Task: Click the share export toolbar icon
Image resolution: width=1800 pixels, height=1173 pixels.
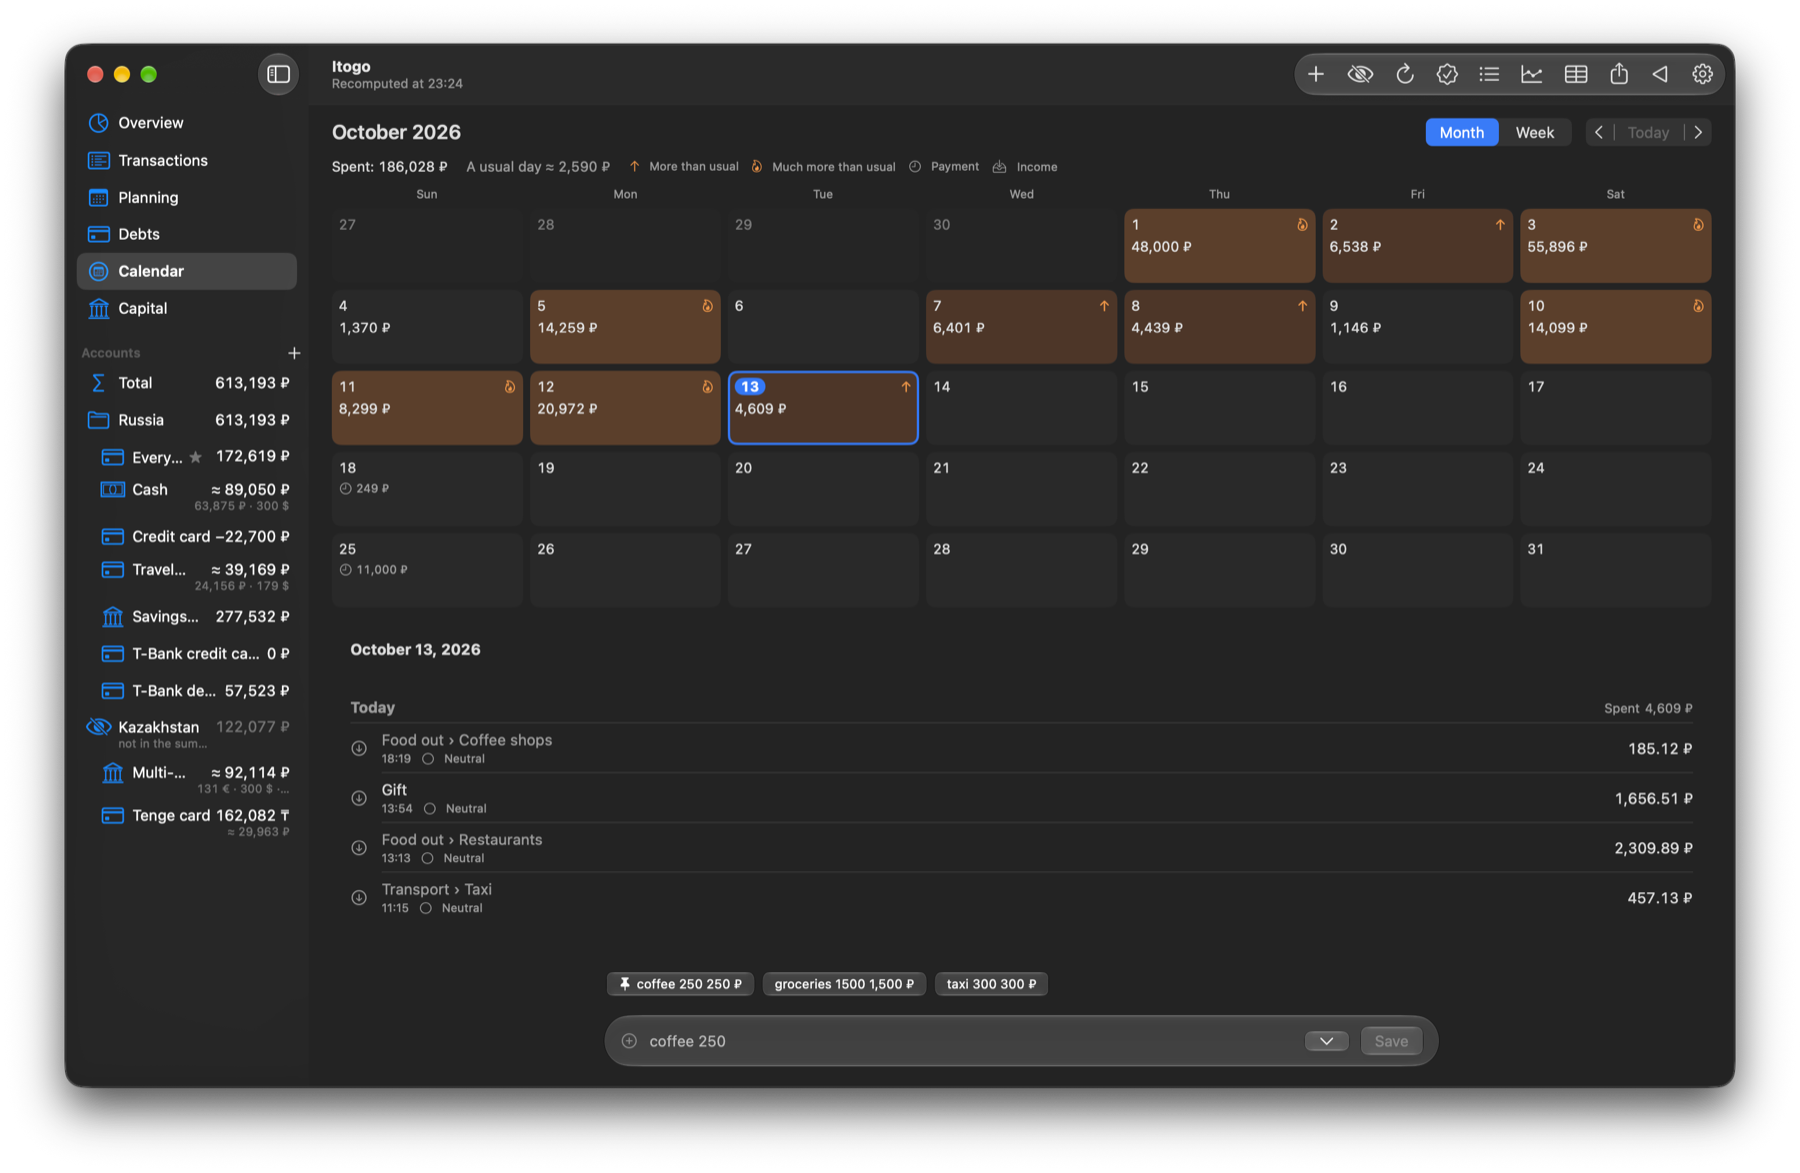Action: [x=1619, y=74]
